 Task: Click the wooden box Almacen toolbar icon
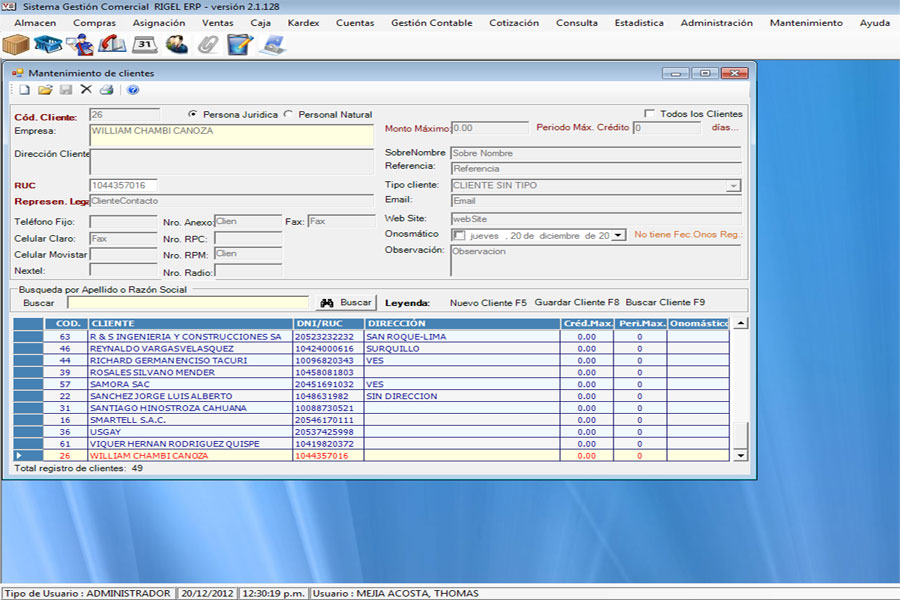click(16, 44)
